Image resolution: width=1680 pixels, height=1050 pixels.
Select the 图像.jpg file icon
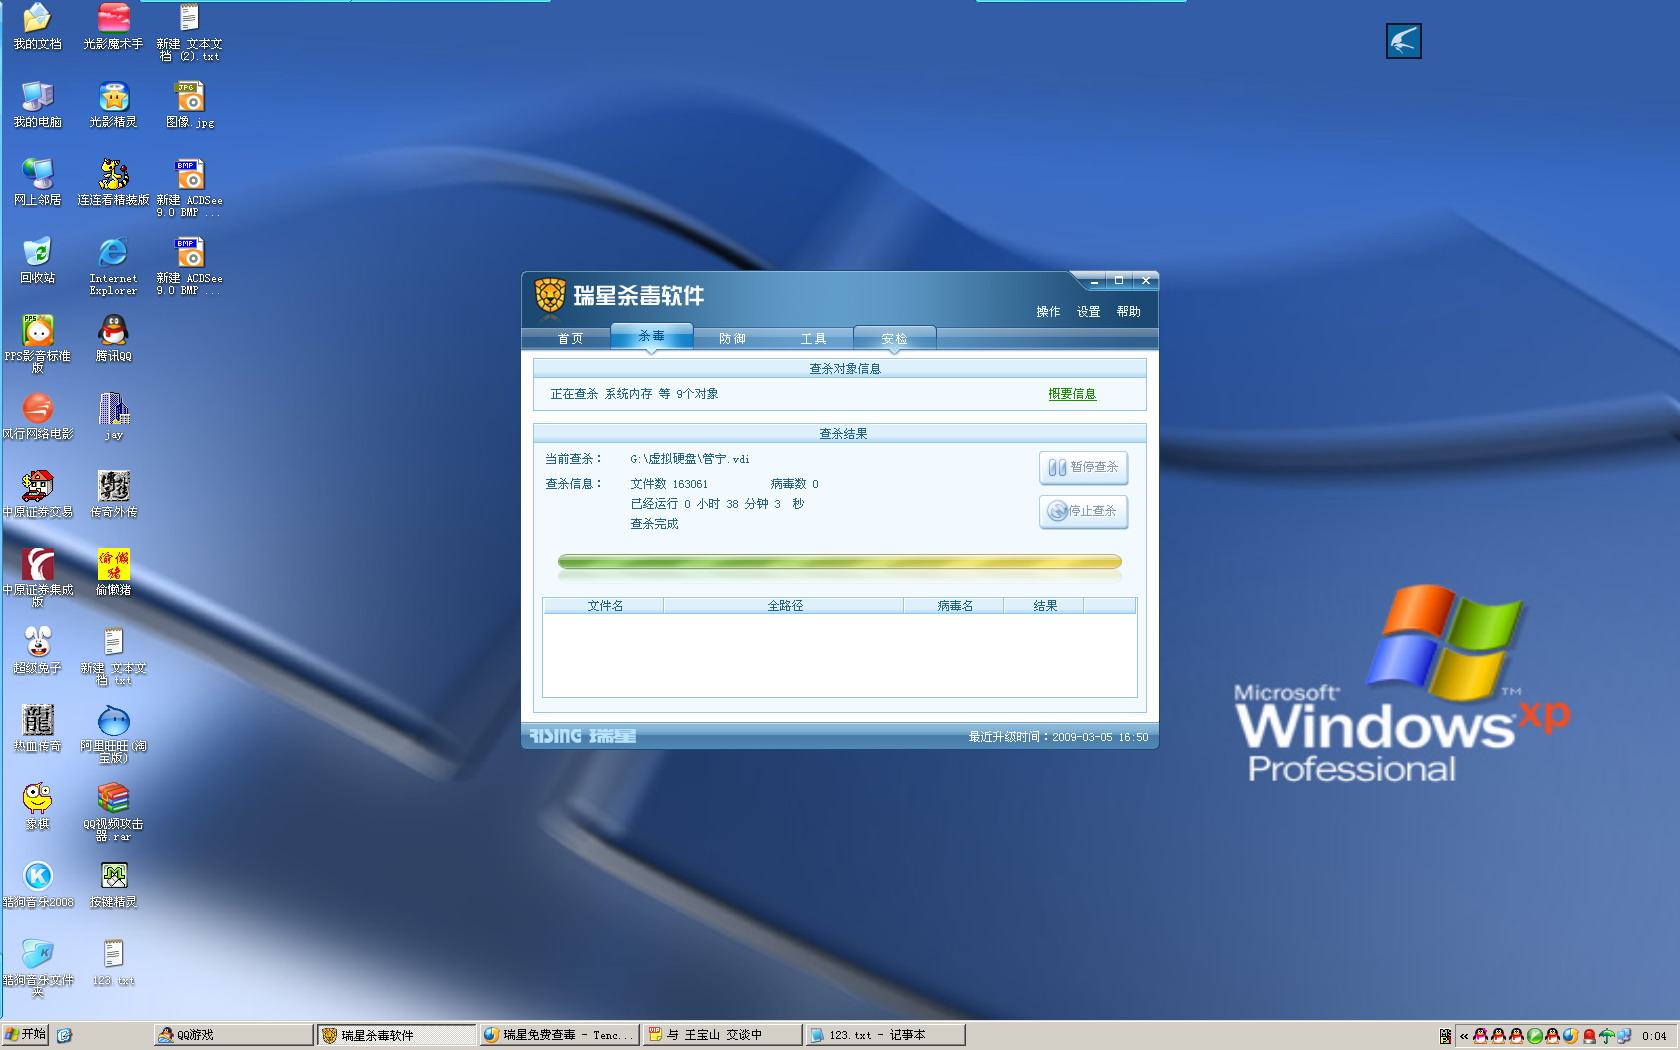[189, 104]
